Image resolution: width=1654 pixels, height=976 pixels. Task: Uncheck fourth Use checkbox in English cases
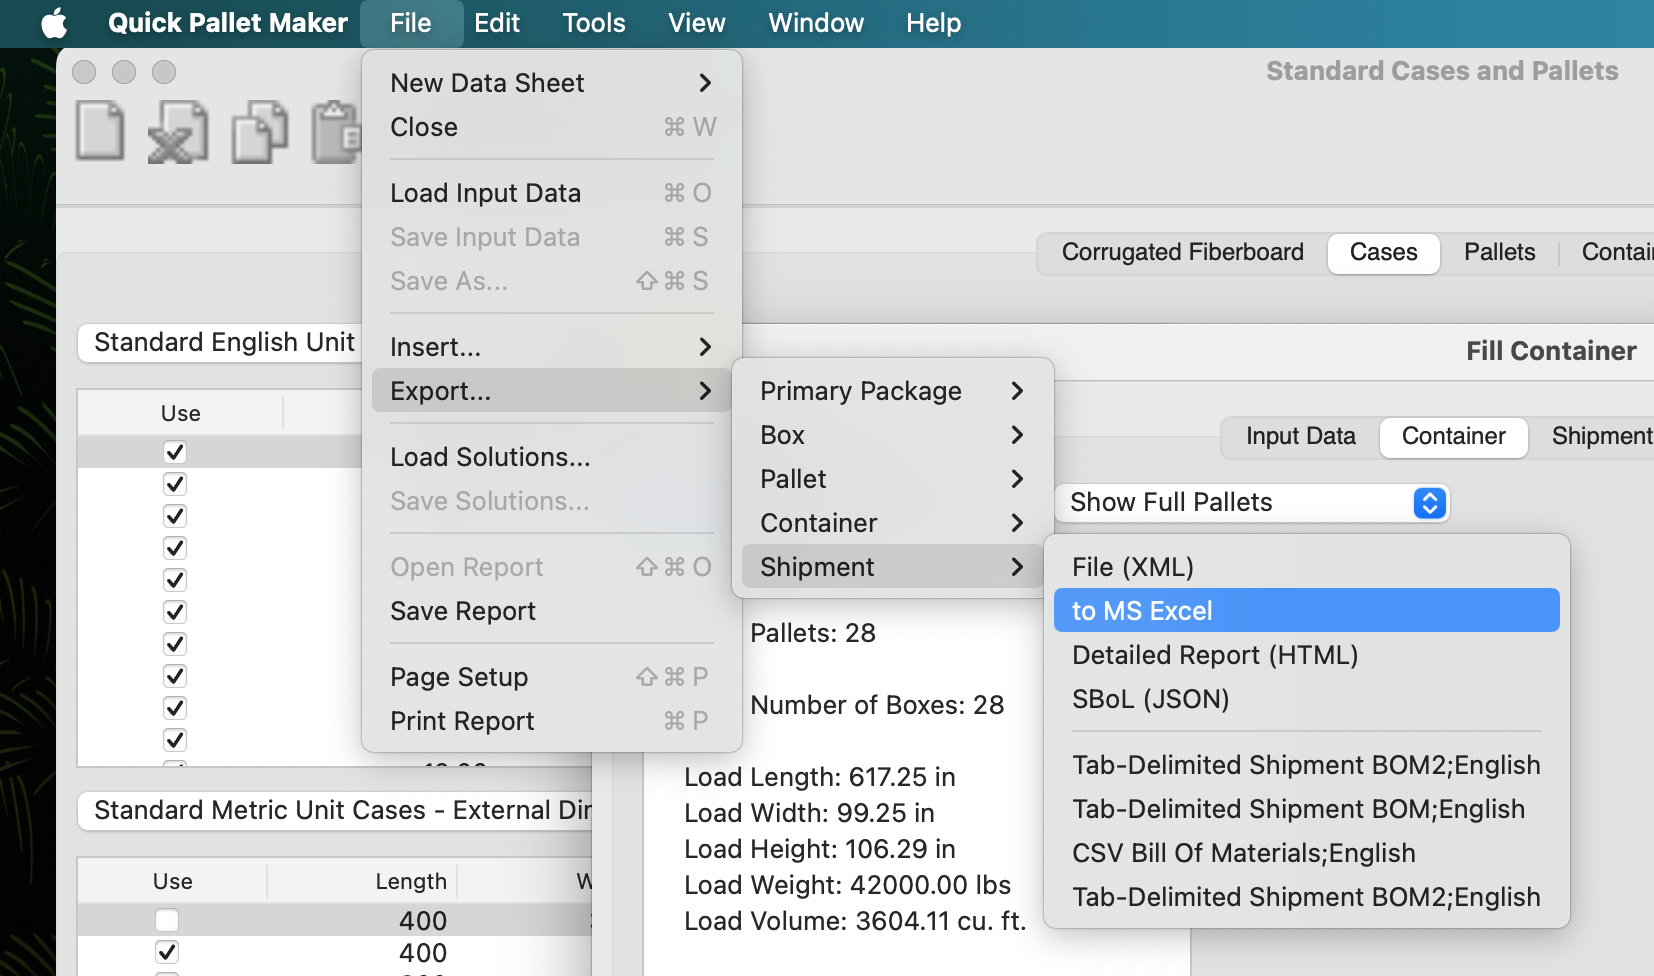pyautogui.click(x=175, y=548)
